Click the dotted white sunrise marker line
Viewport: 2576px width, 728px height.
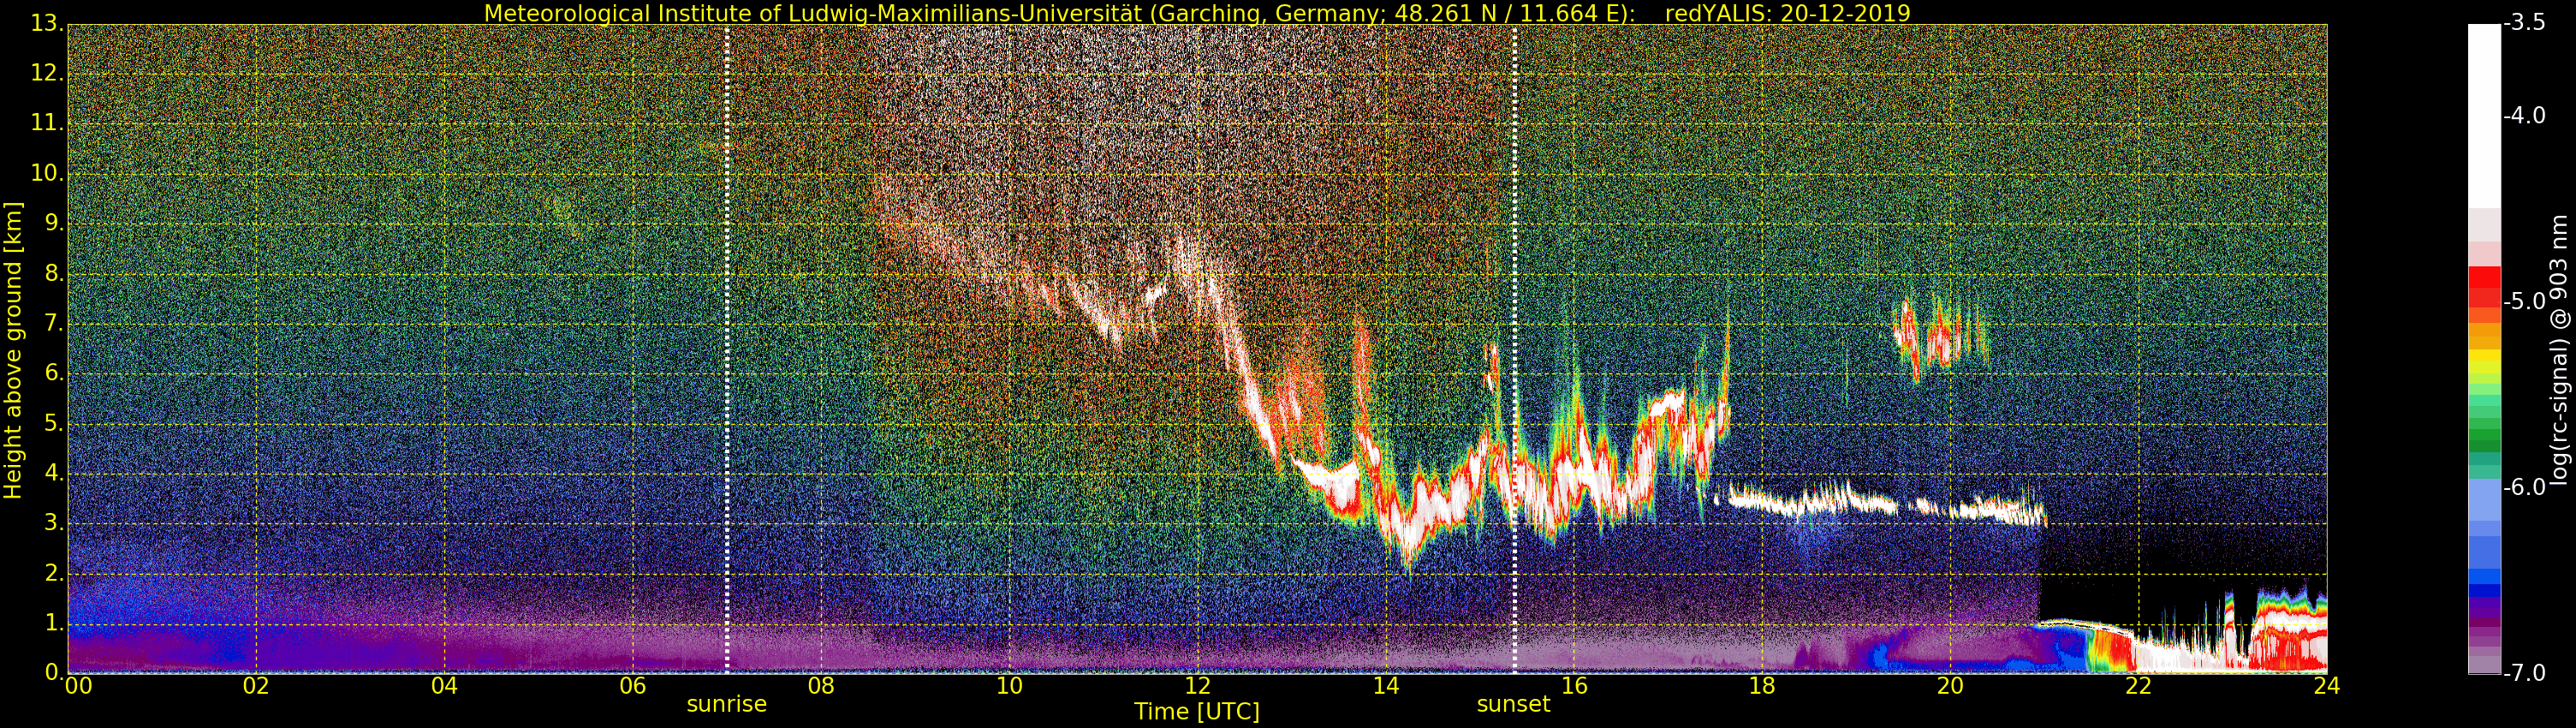click(726, 348)
